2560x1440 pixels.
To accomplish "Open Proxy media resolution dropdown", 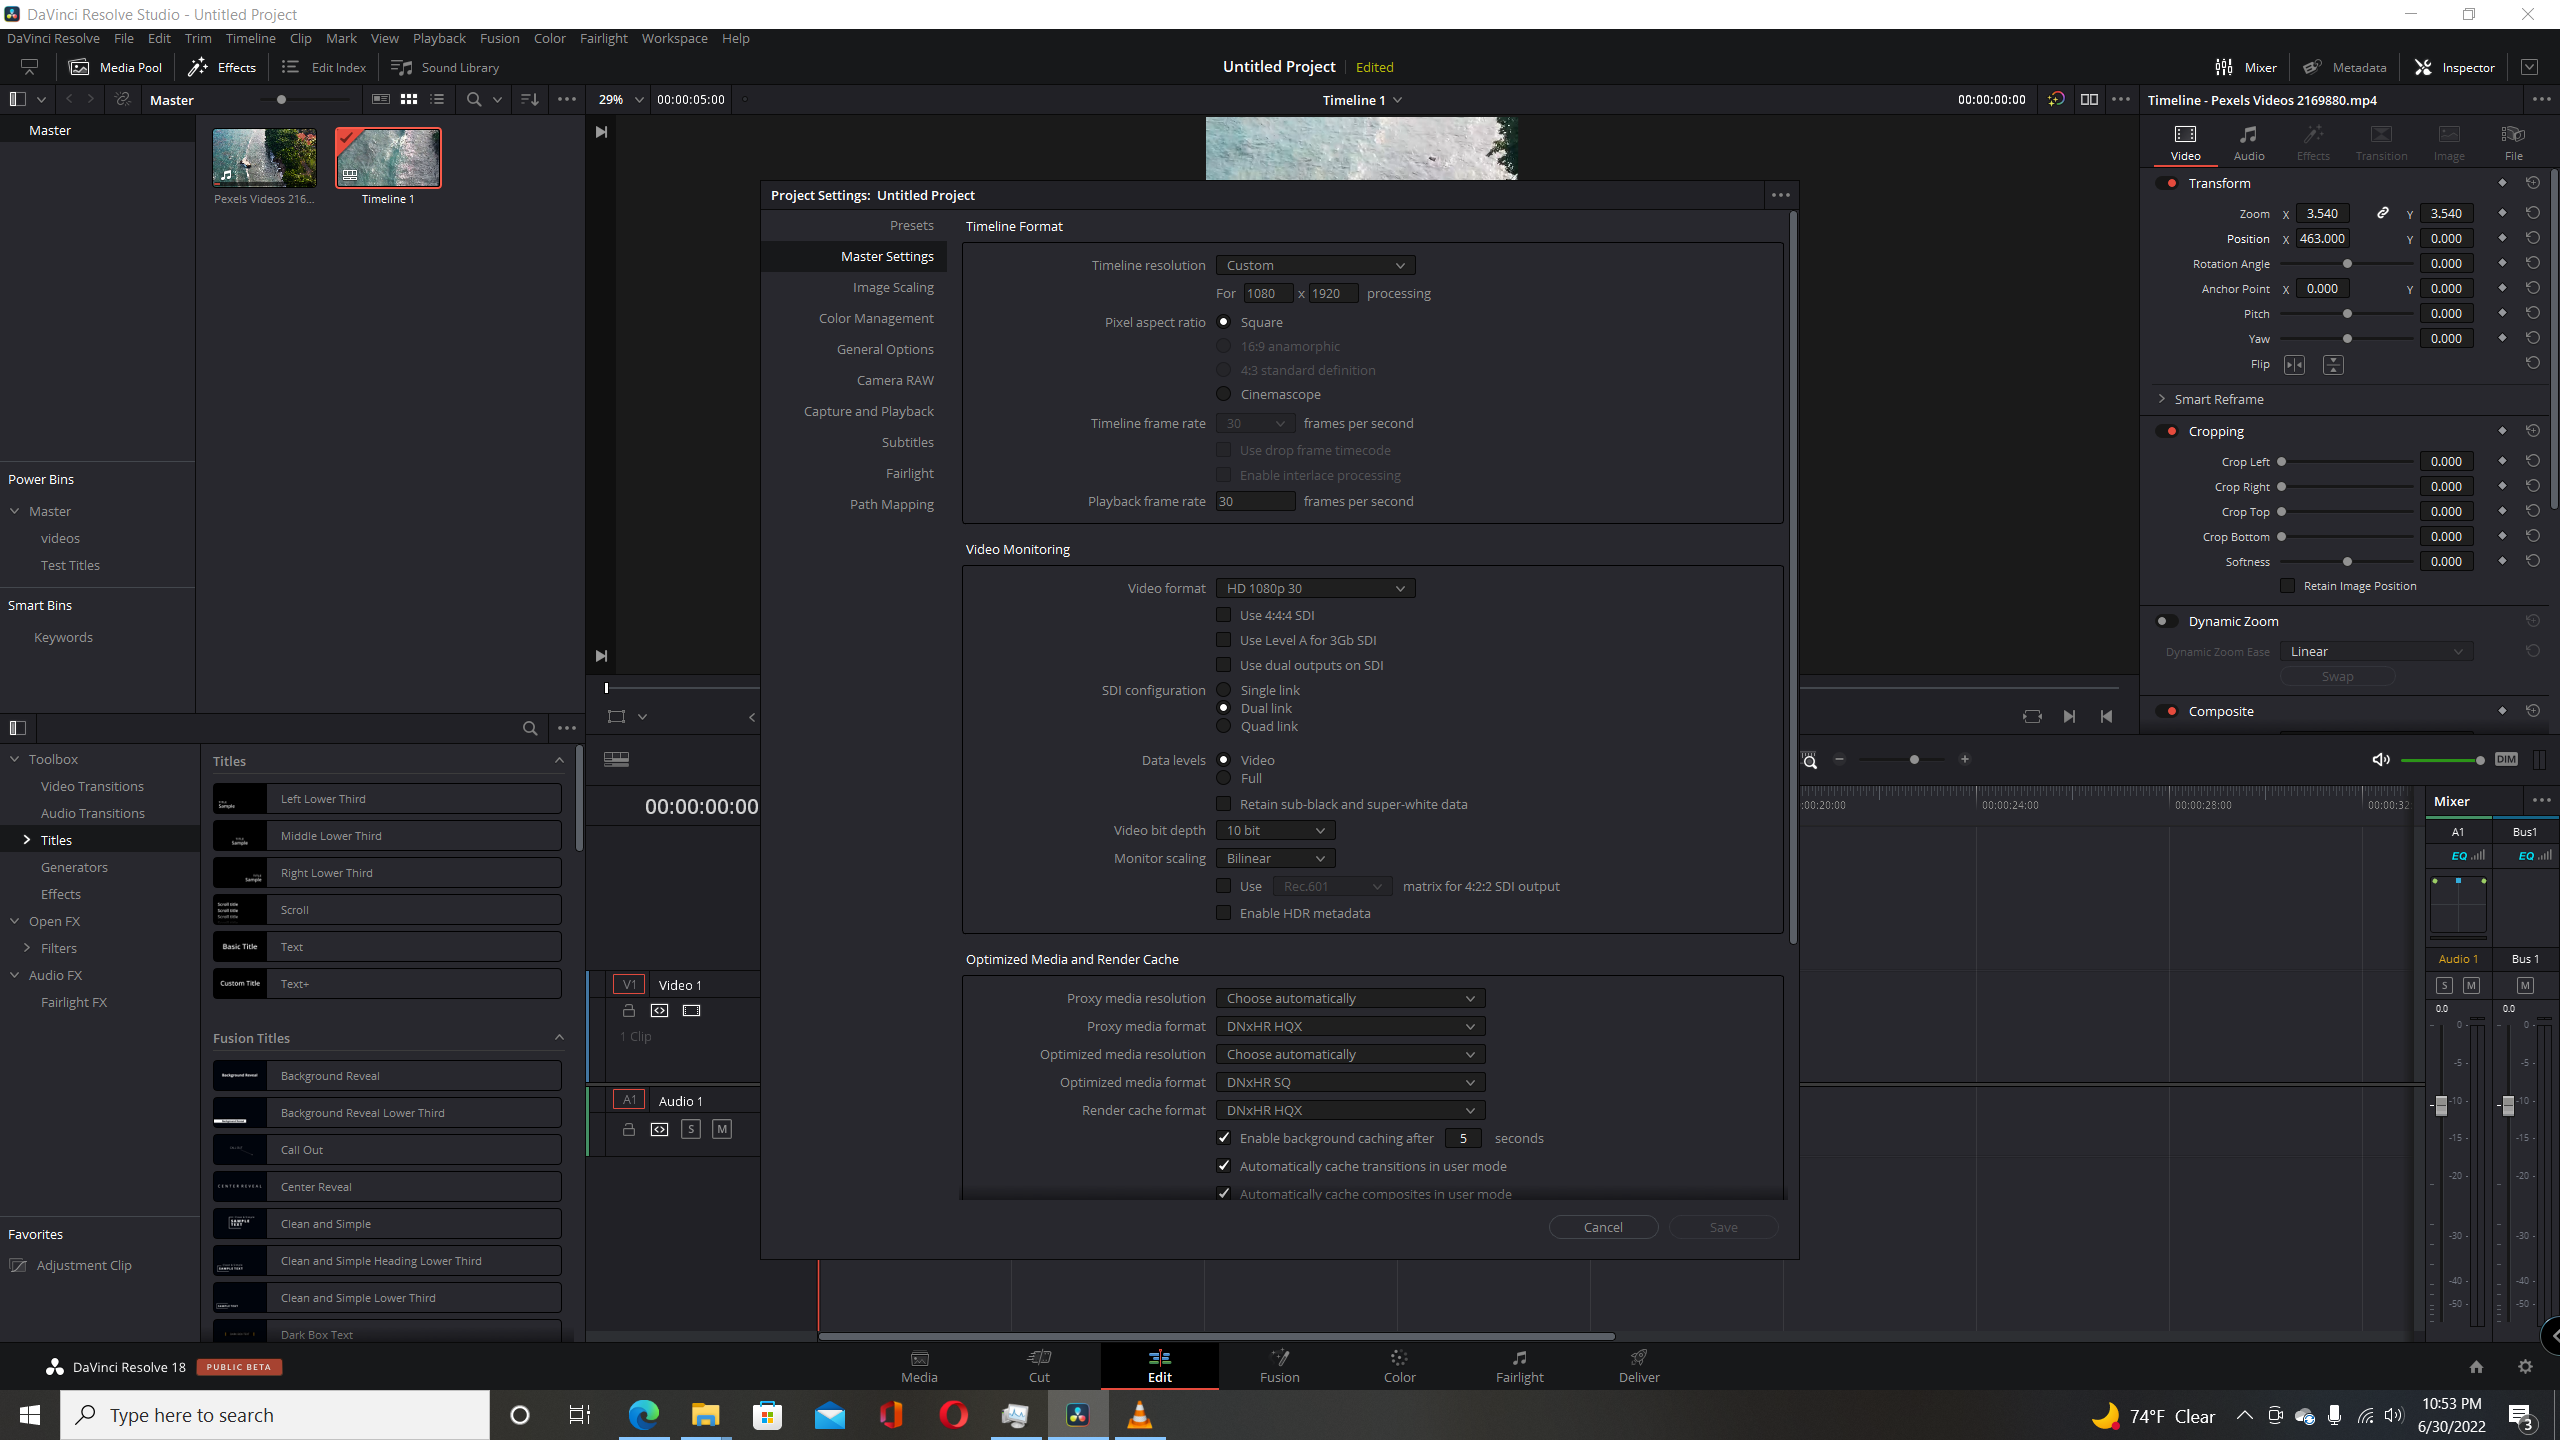I will [1350, 998].
